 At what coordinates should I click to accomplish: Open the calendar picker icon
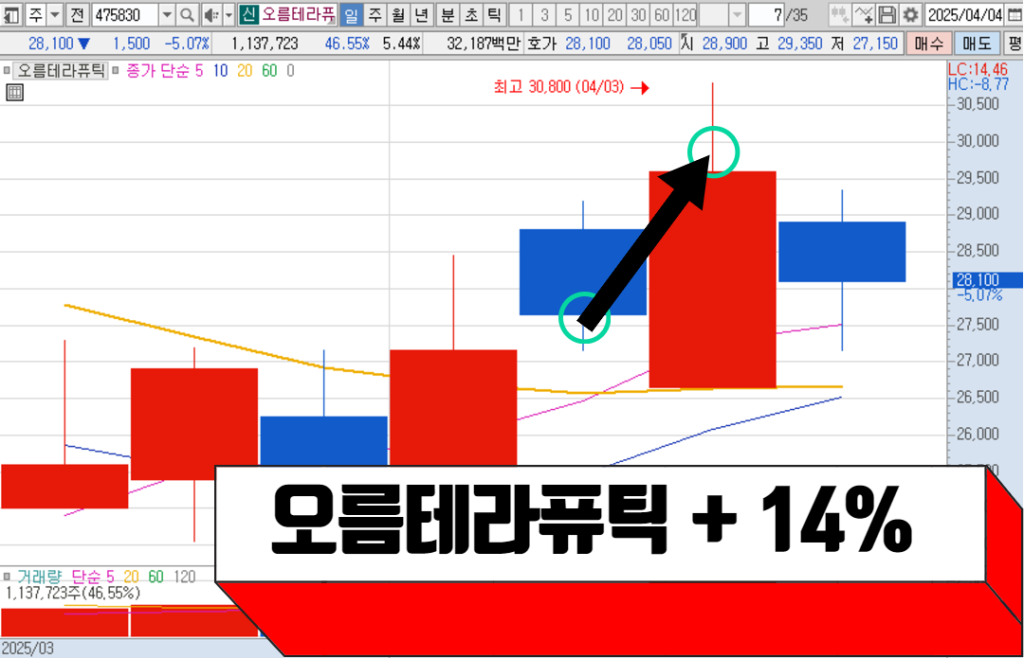pos(1014,14)
